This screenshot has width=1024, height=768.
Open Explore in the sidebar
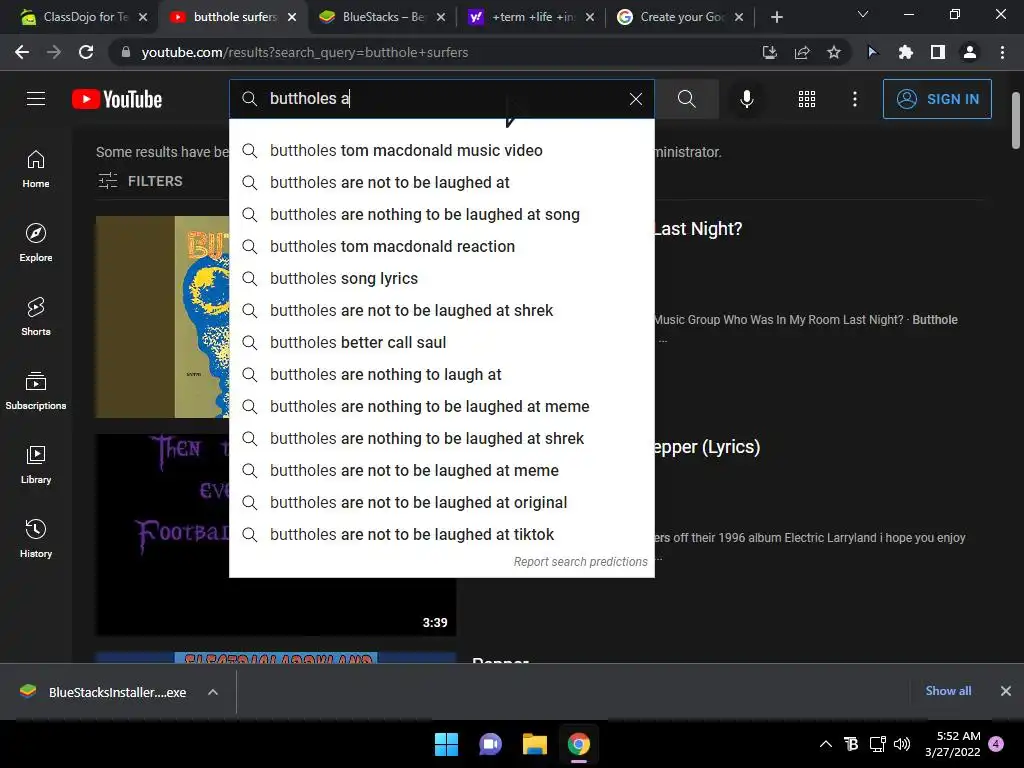36,242
